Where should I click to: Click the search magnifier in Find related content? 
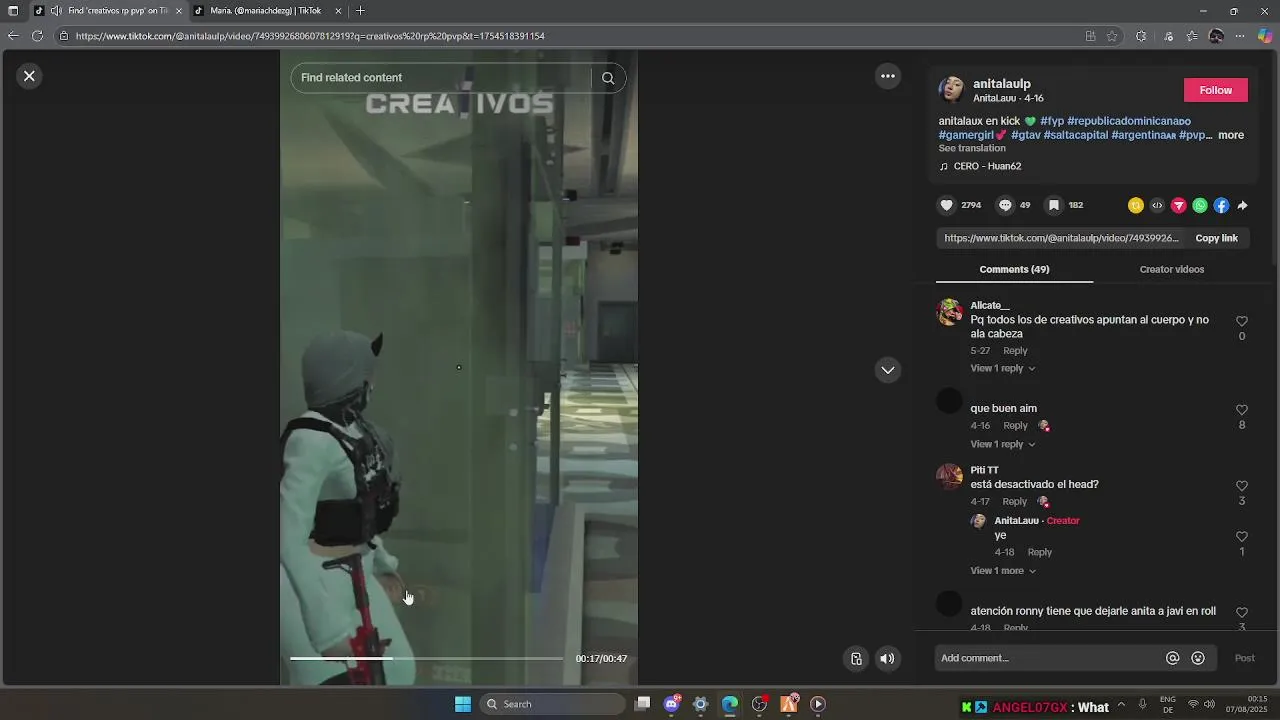[608, 78]
